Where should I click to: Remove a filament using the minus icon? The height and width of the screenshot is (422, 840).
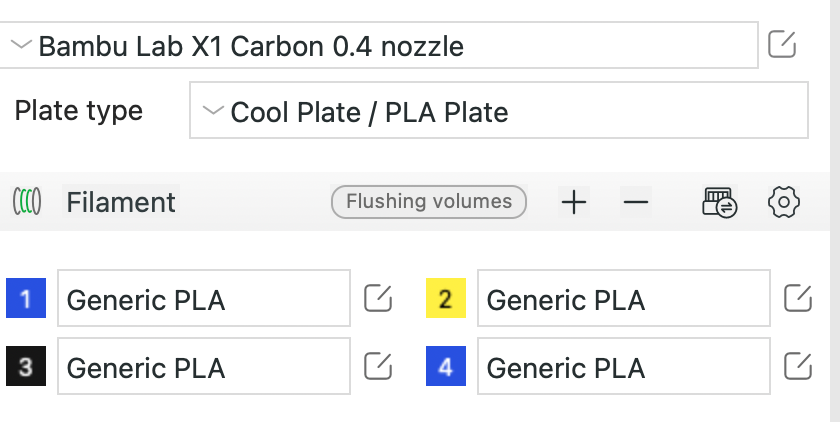[635, 203]
